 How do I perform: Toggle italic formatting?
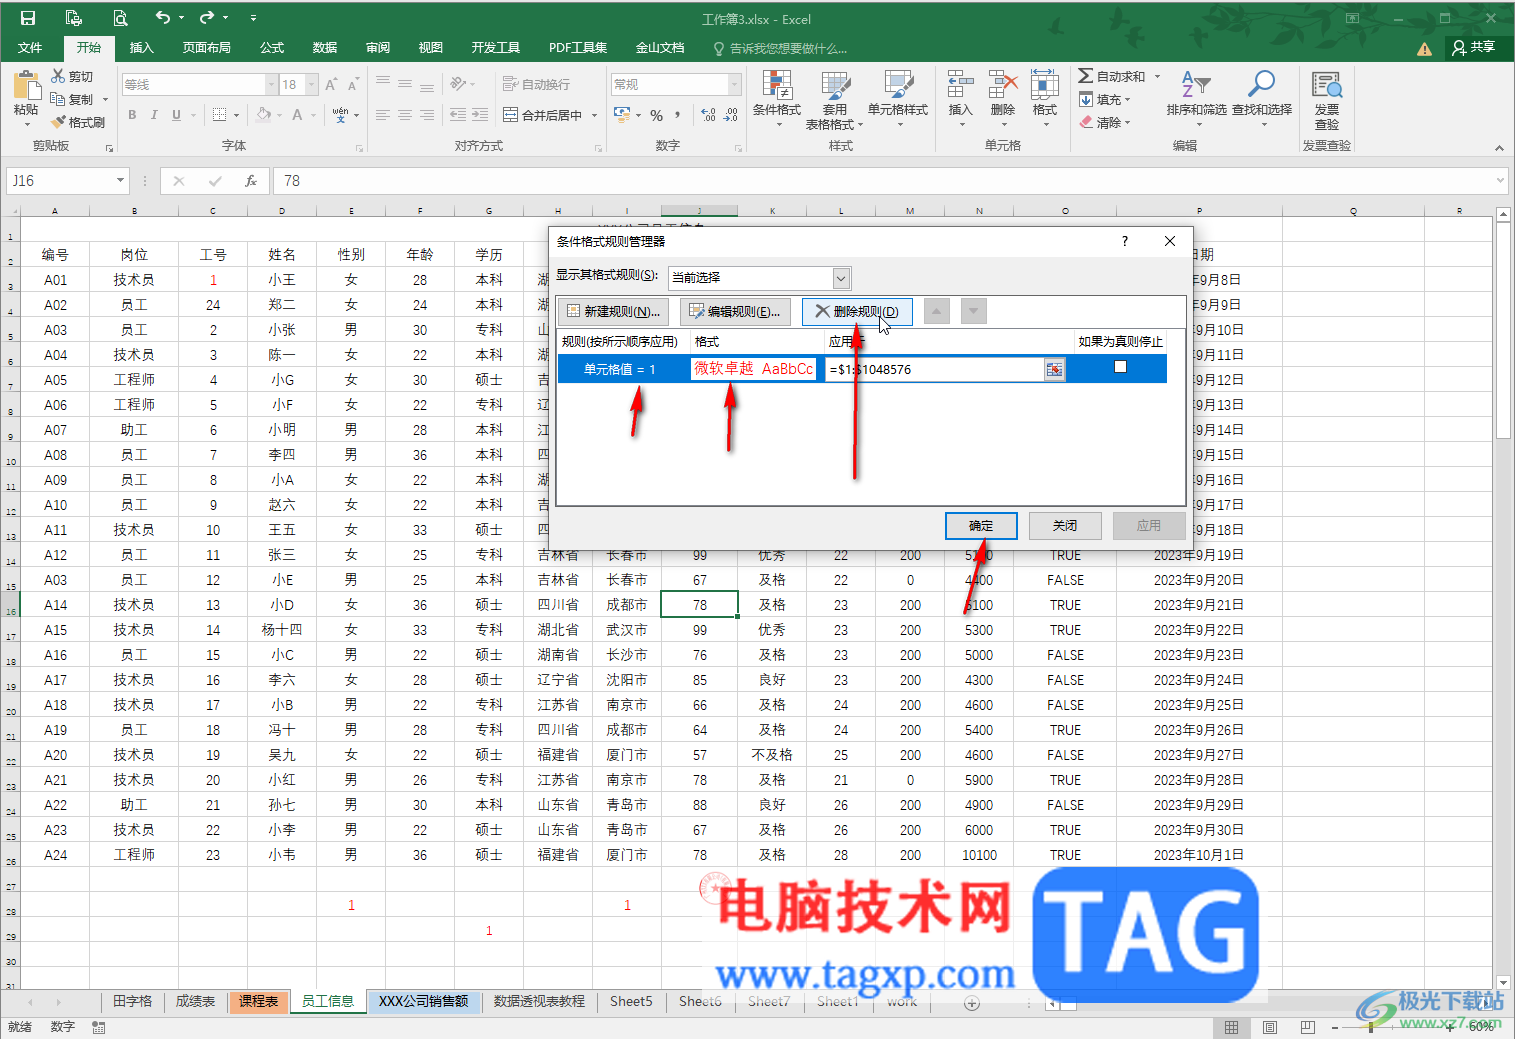[x=154, y=115]
